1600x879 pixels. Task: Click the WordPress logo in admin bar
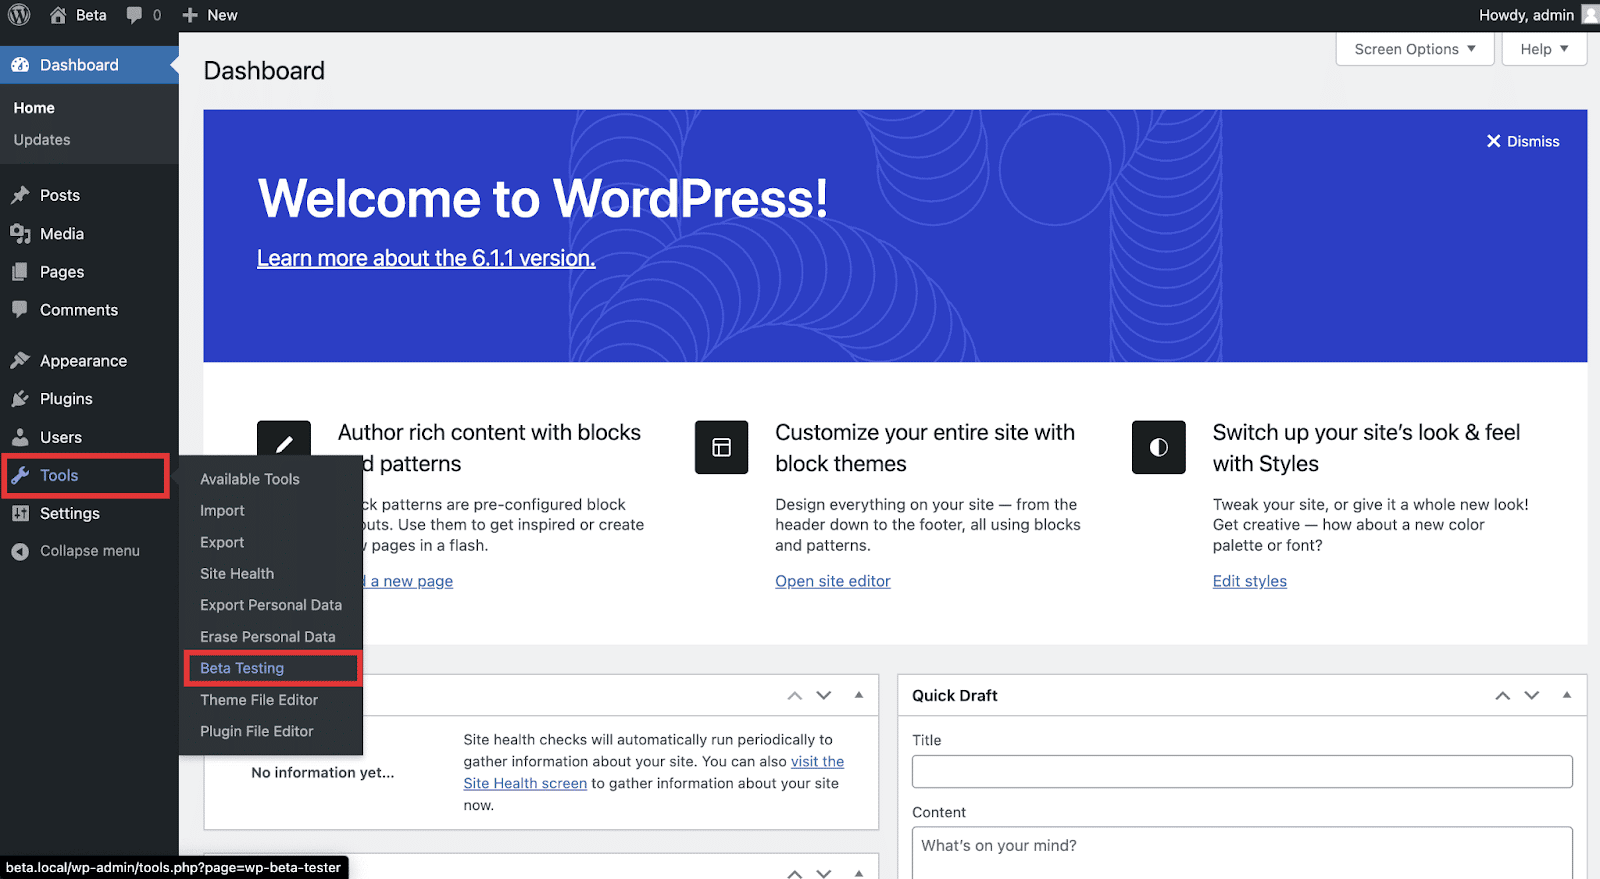point(19,15)
